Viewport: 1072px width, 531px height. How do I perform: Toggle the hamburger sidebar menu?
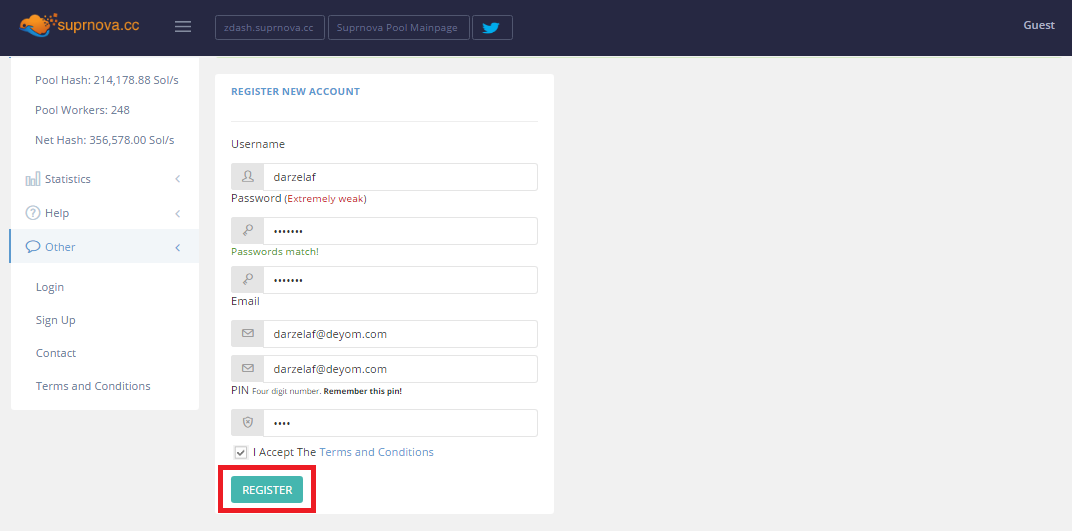coord(183,27)
